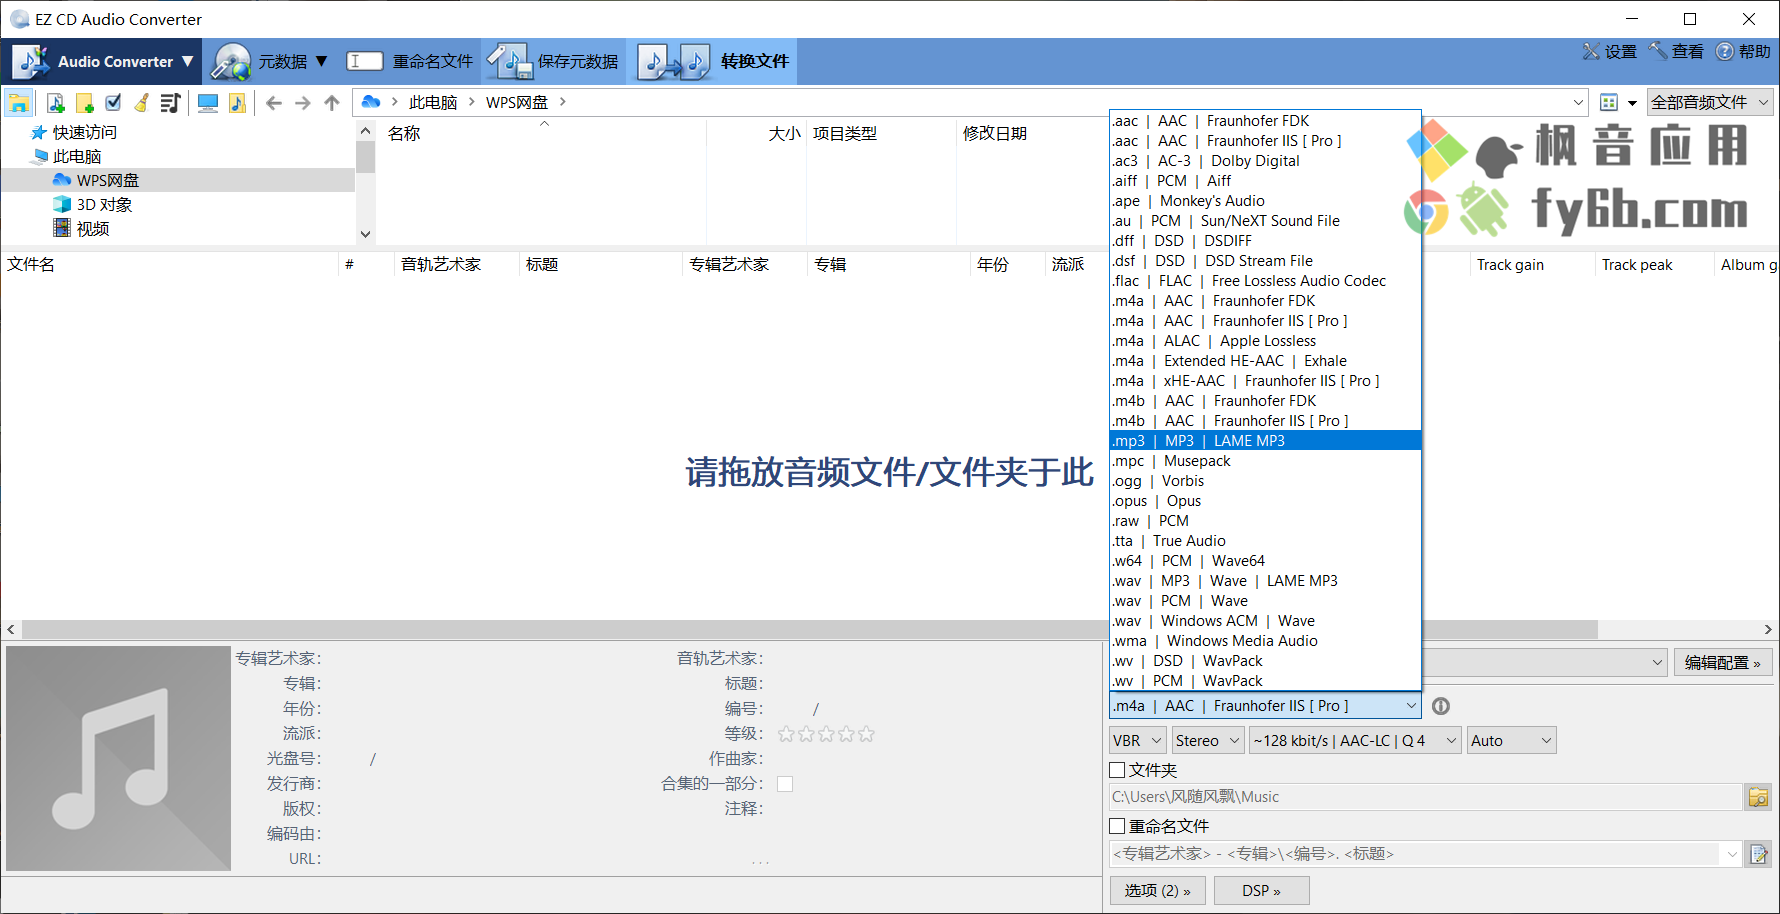The height and width of the screenshot is (914, 1780).
Task: Expand the address bar history dropdown
Action: click(1578, 102)
